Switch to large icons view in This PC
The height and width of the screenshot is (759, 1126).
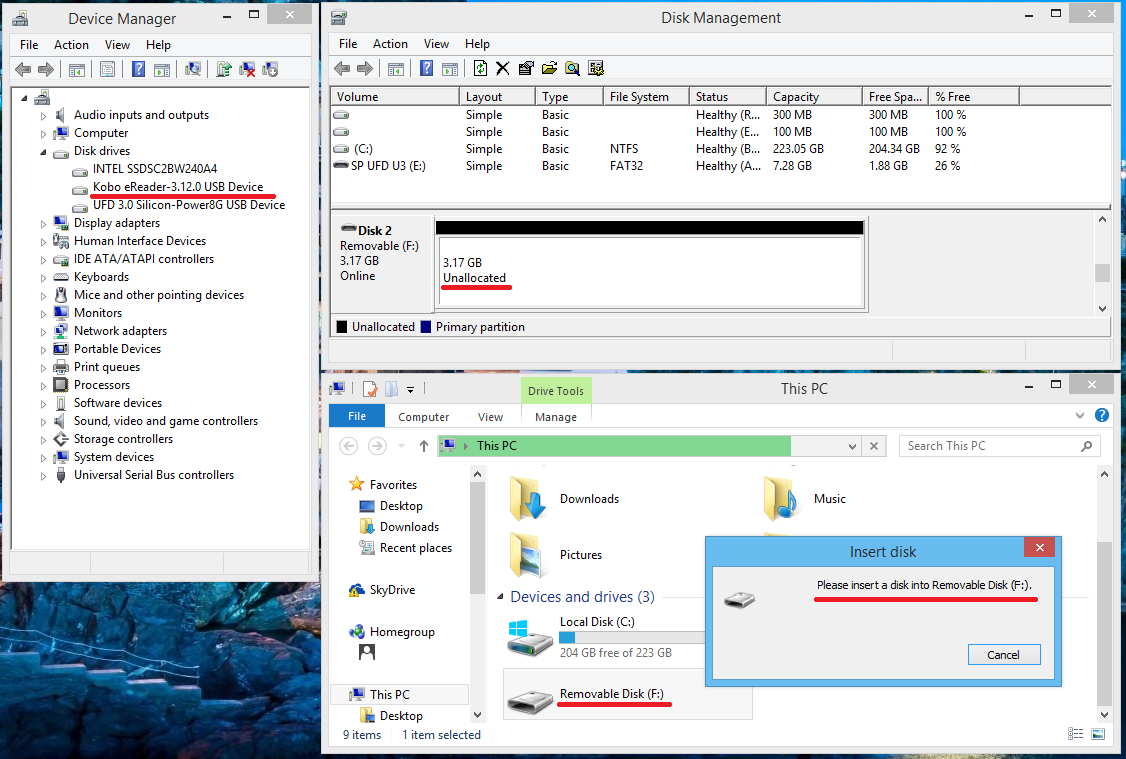coord(1098,734)
